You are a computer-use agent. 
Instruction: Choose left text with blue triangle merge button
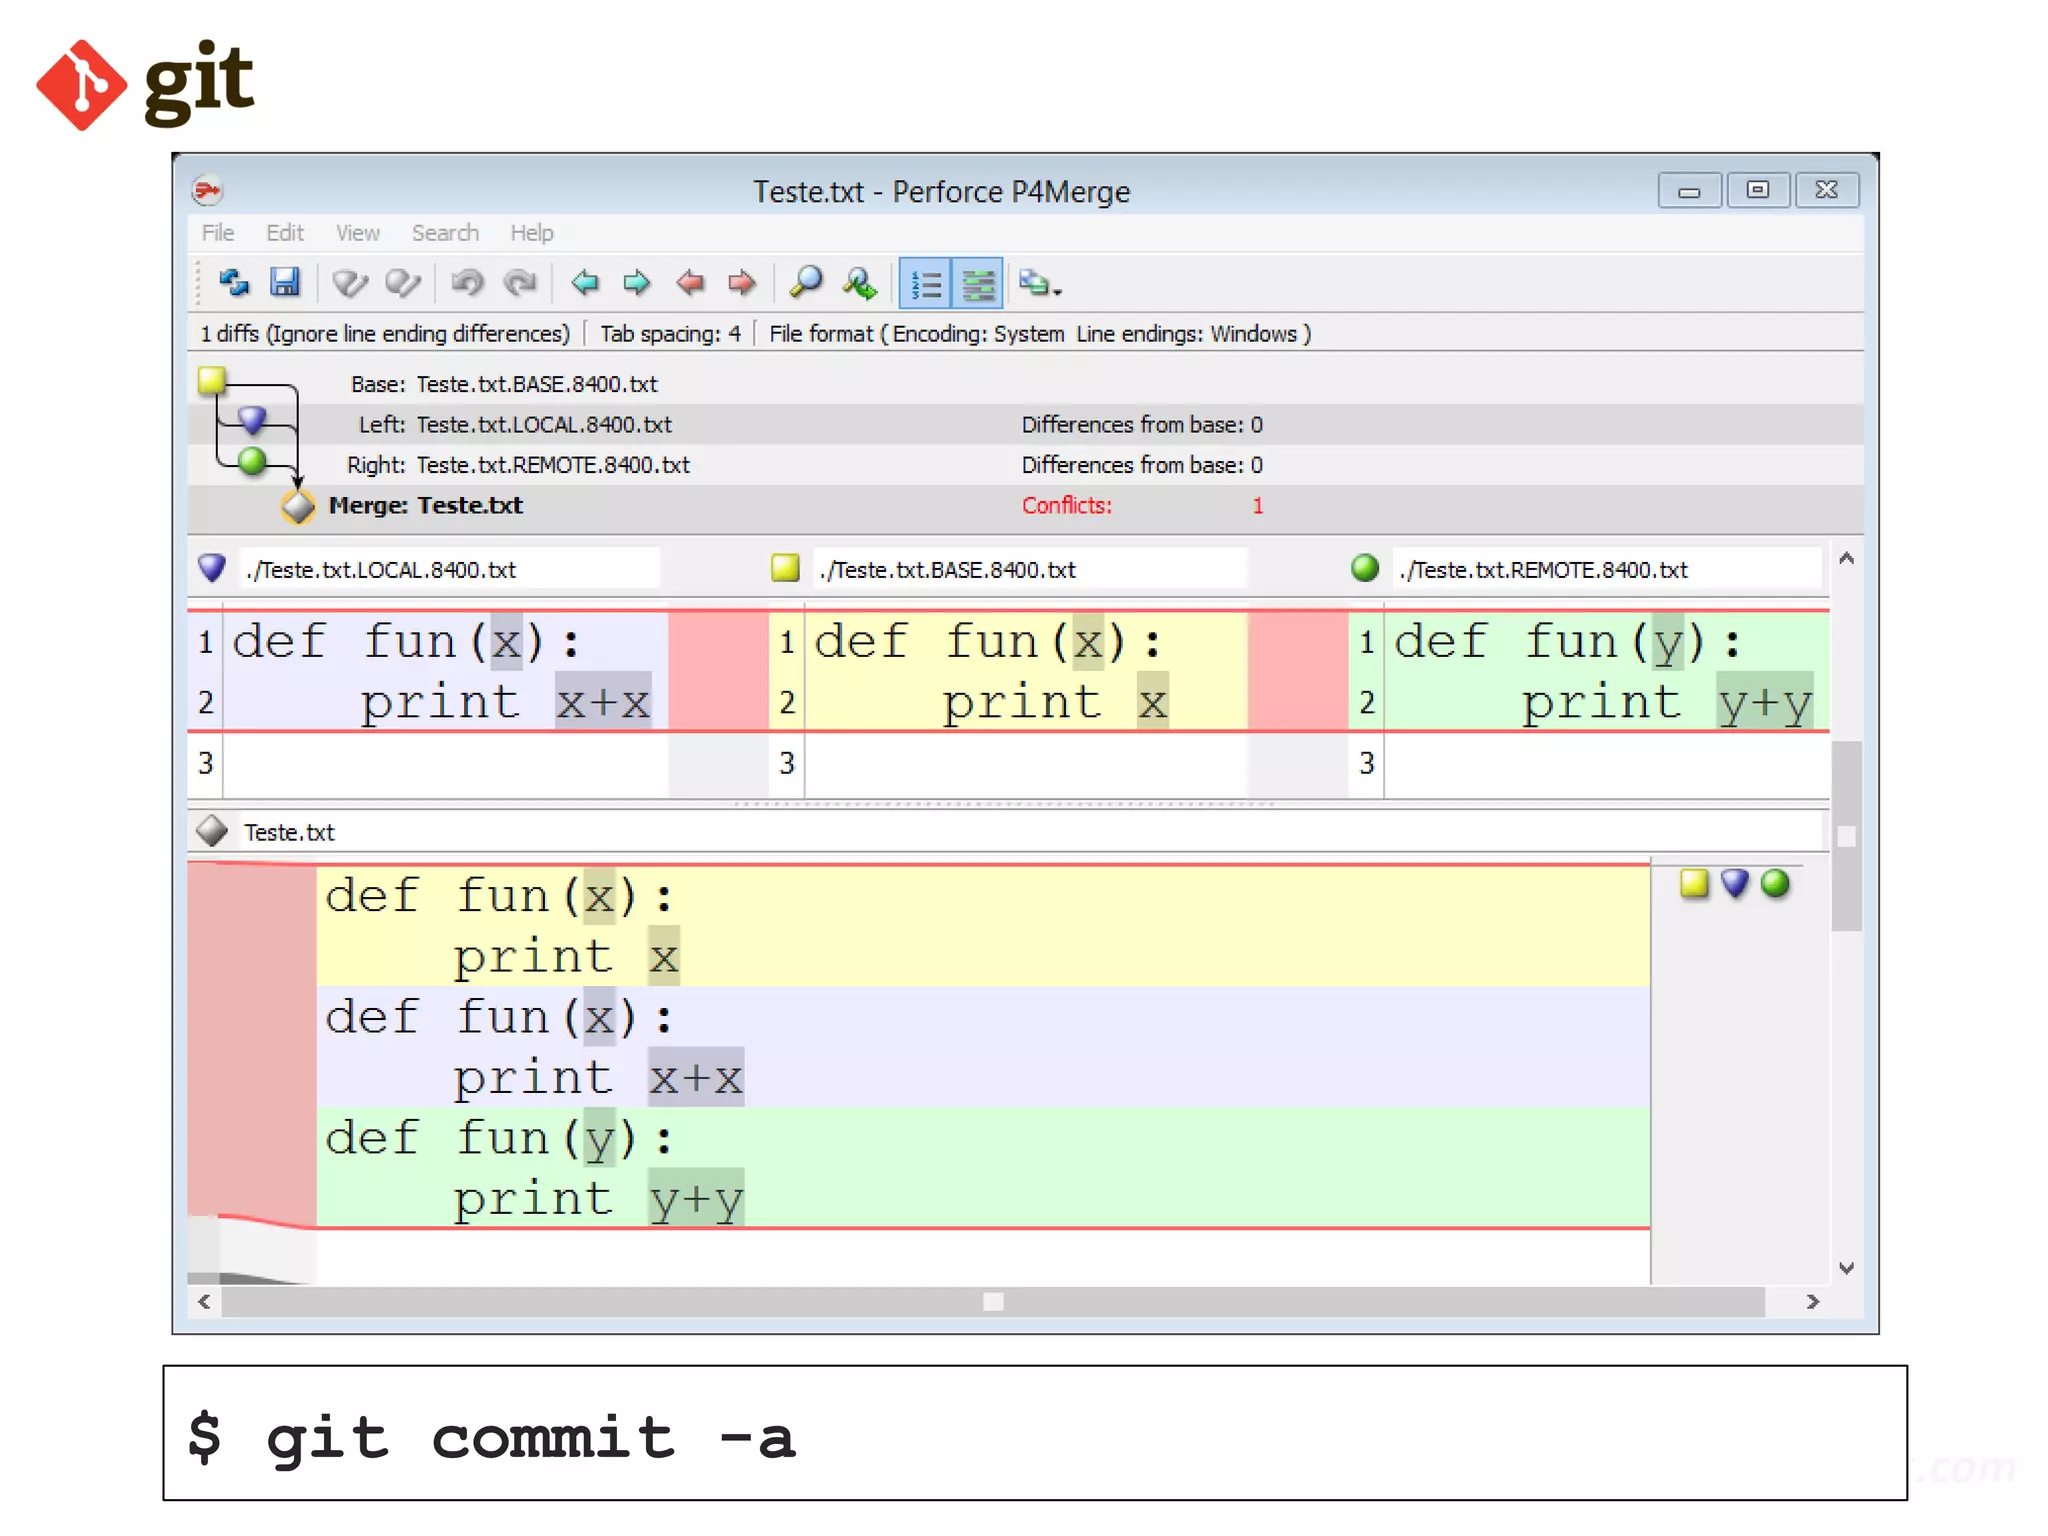click(1735, 883)
